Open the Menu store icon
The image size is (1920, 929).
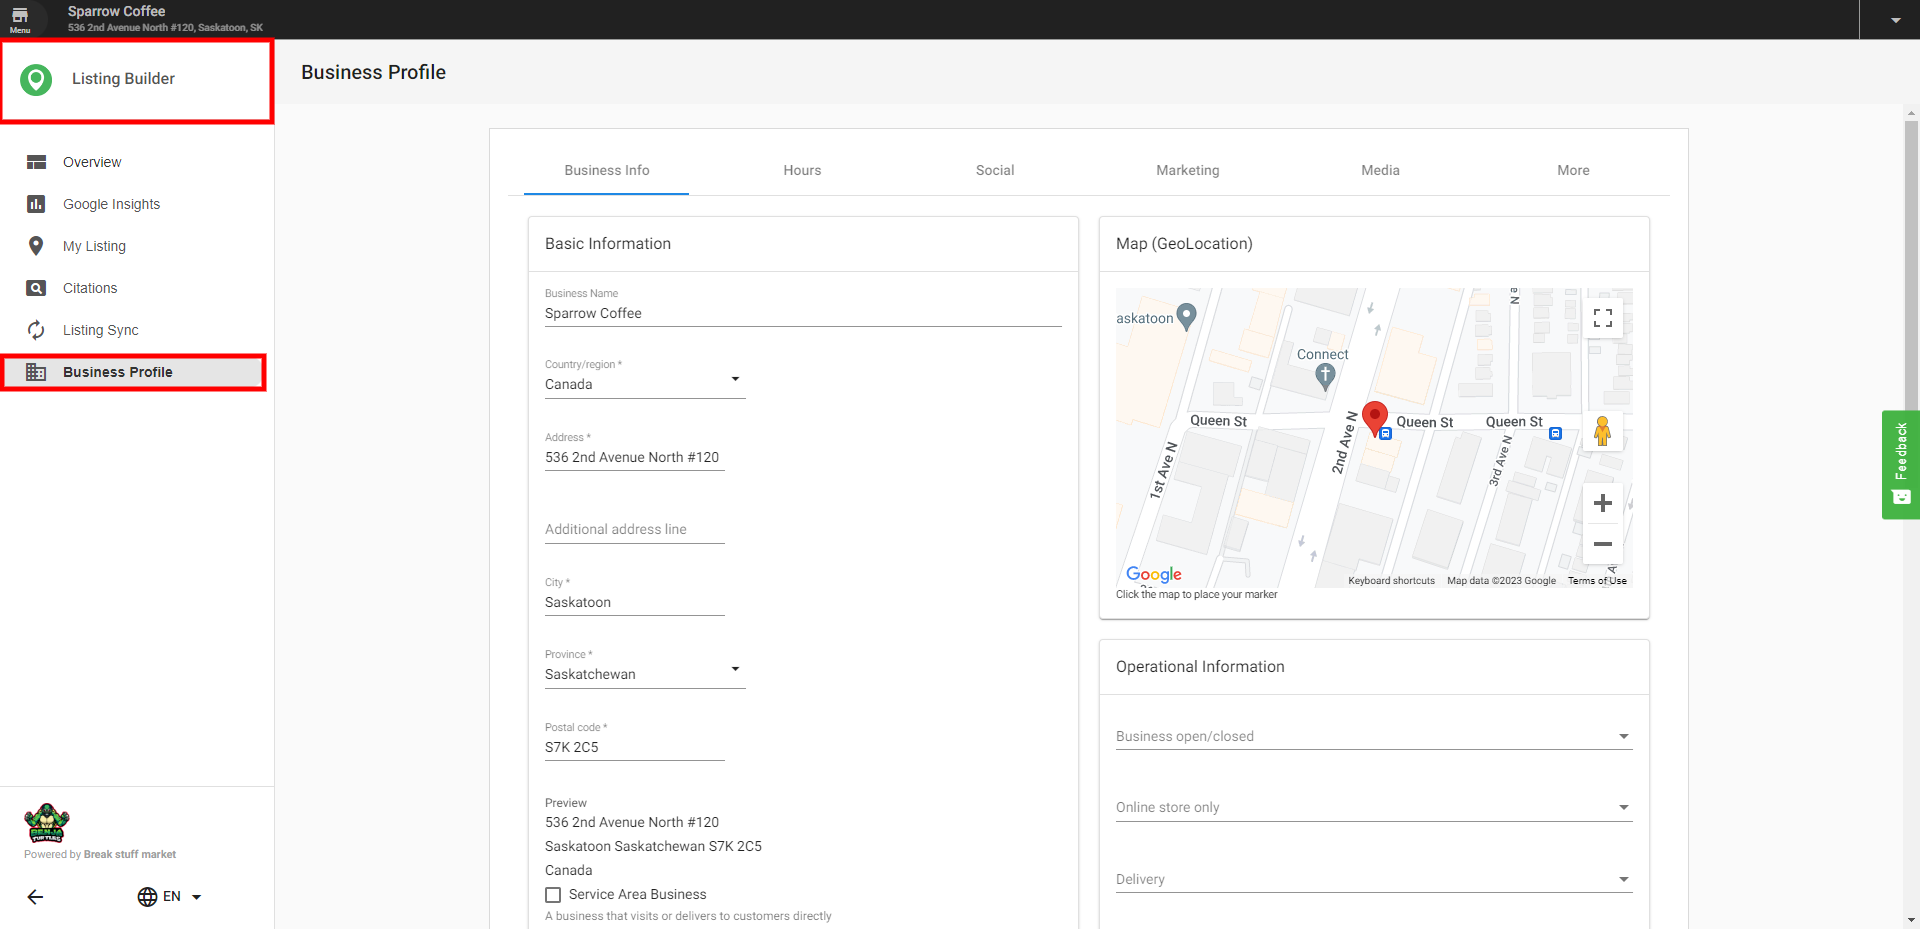(20, 17)
